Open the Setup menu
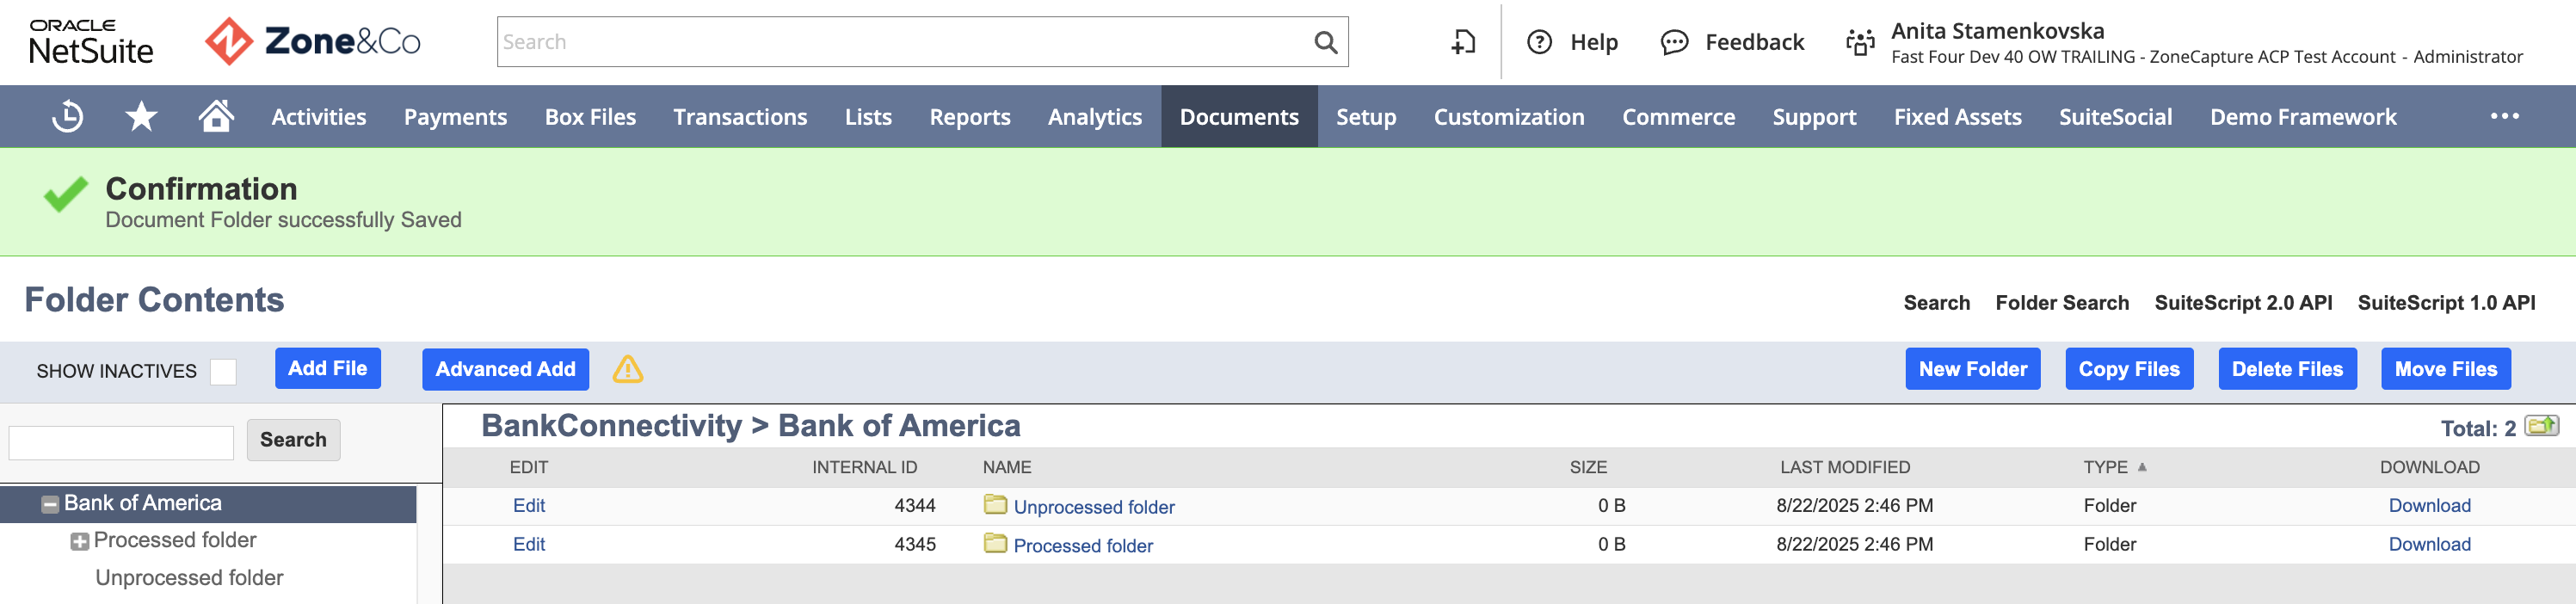This screenshot has height=604, width=2576. (x=1366, y=117)
